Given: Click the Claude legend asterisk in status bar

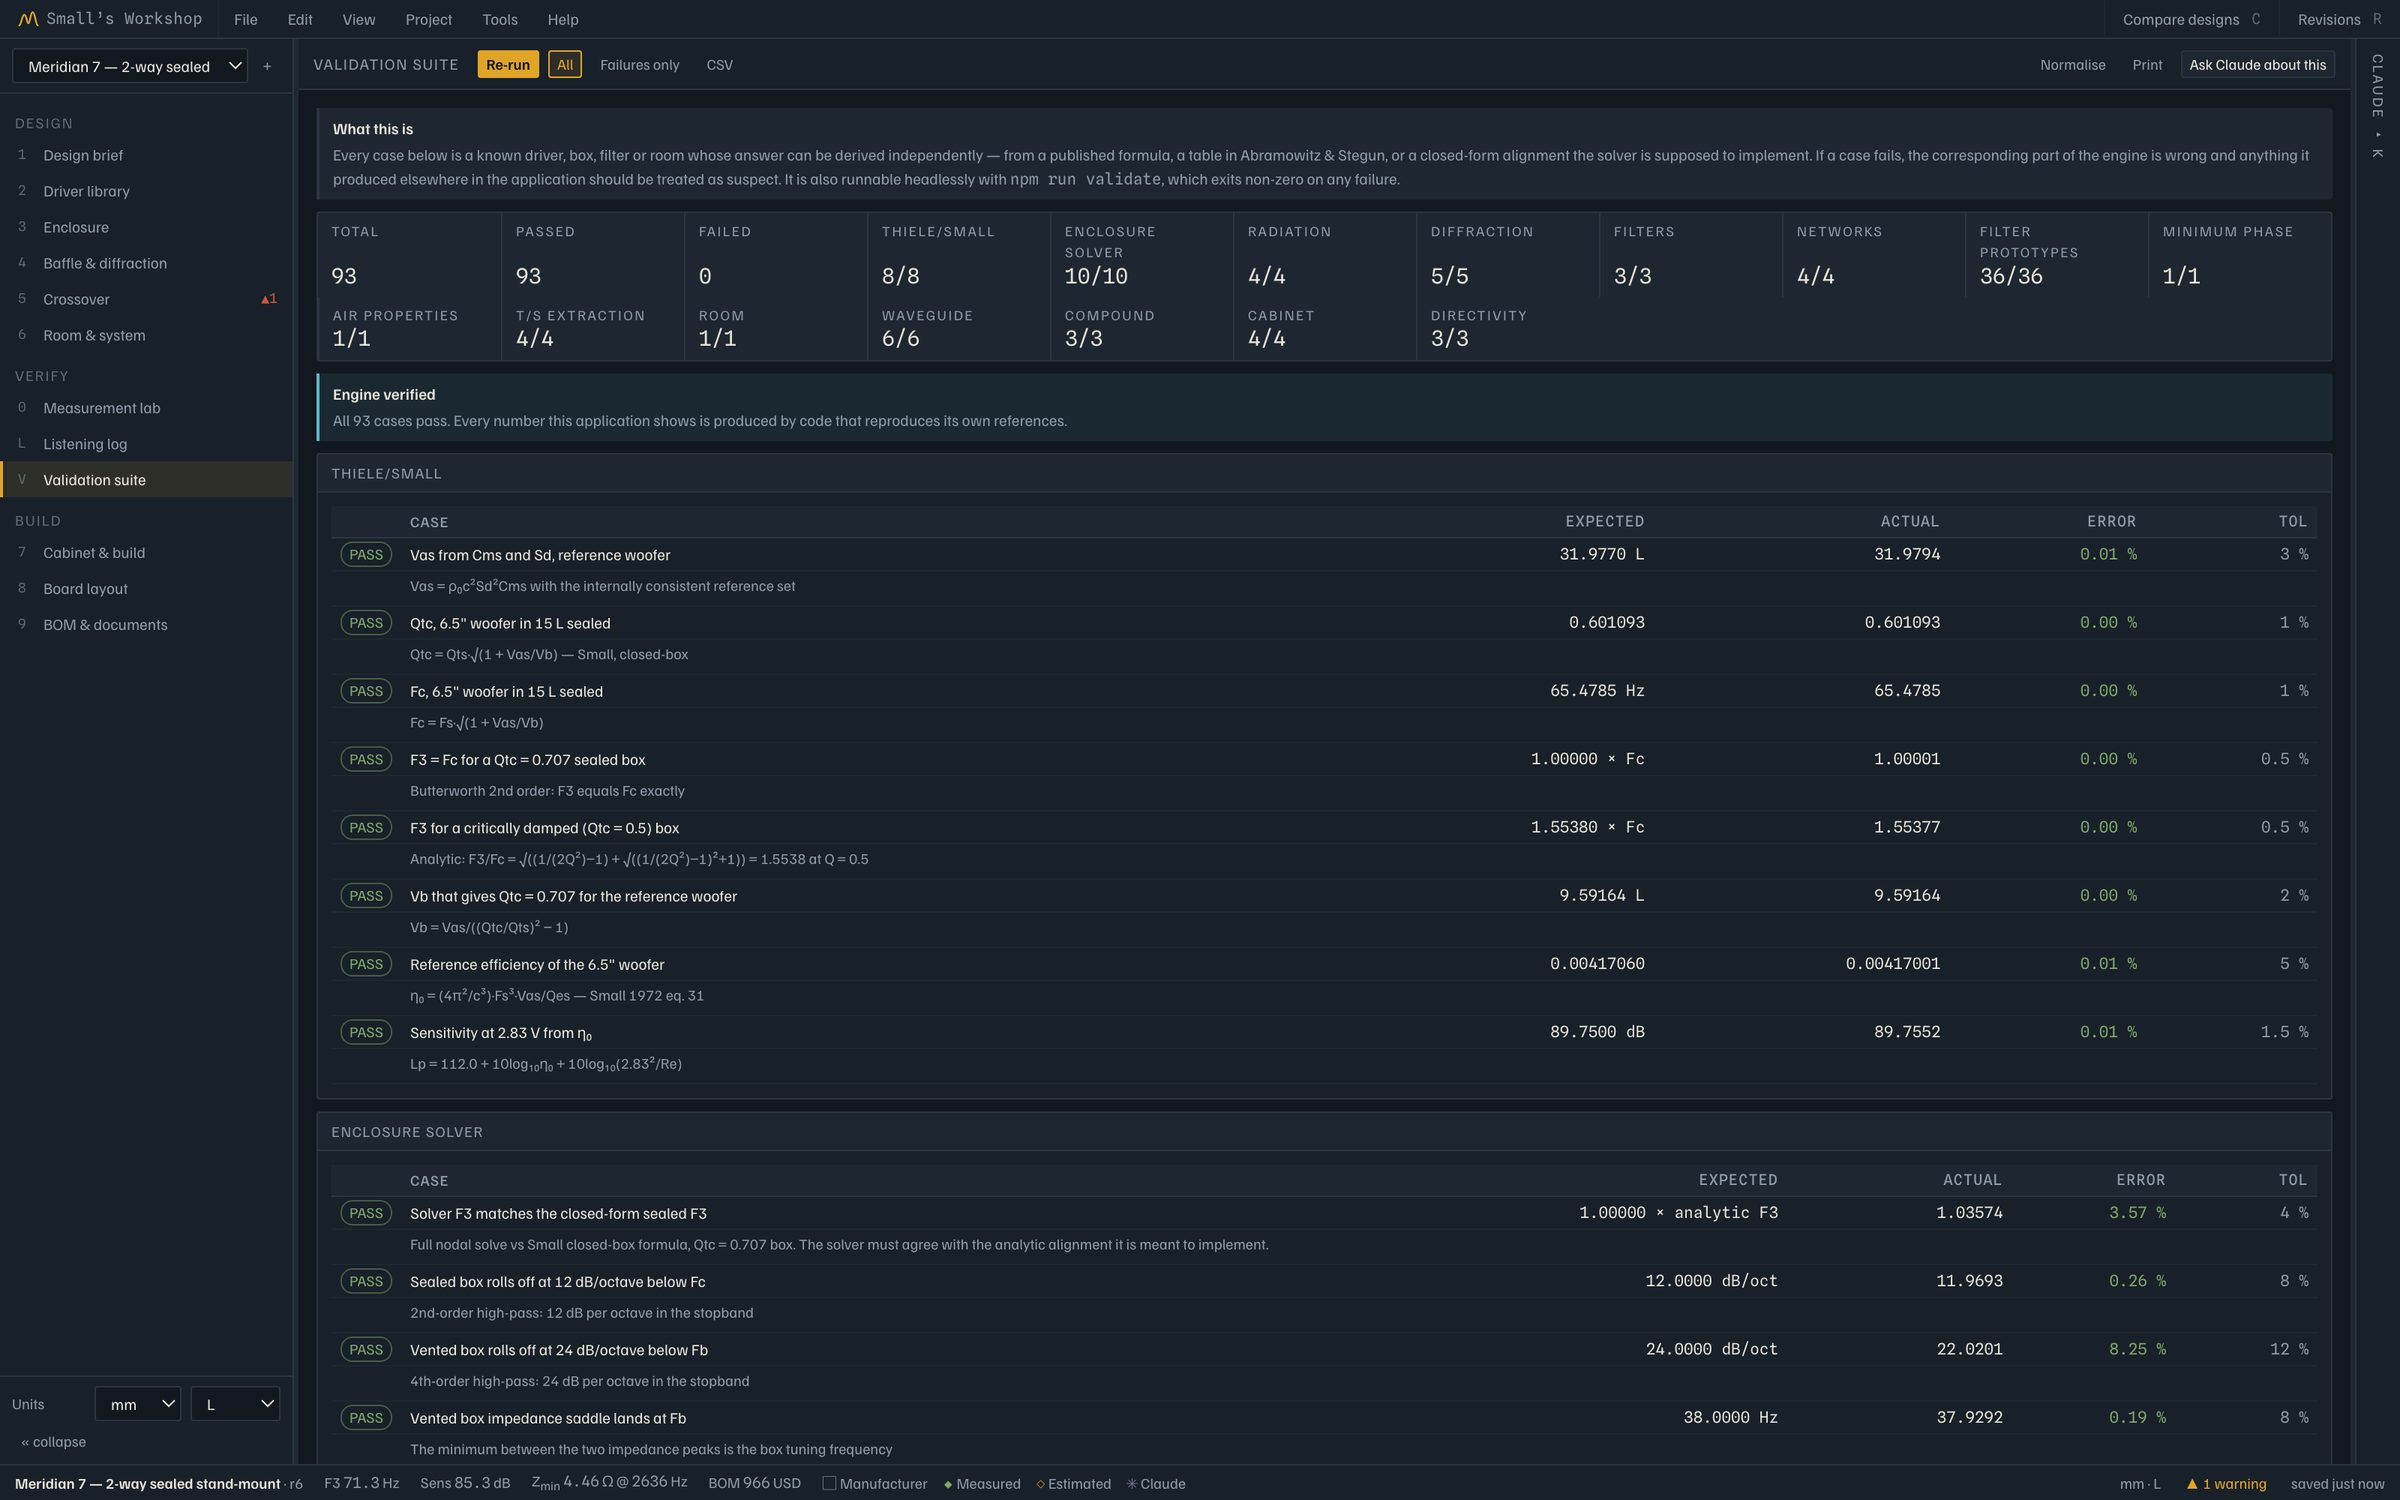Looking at the screenshot, I should (1131, 1484).
